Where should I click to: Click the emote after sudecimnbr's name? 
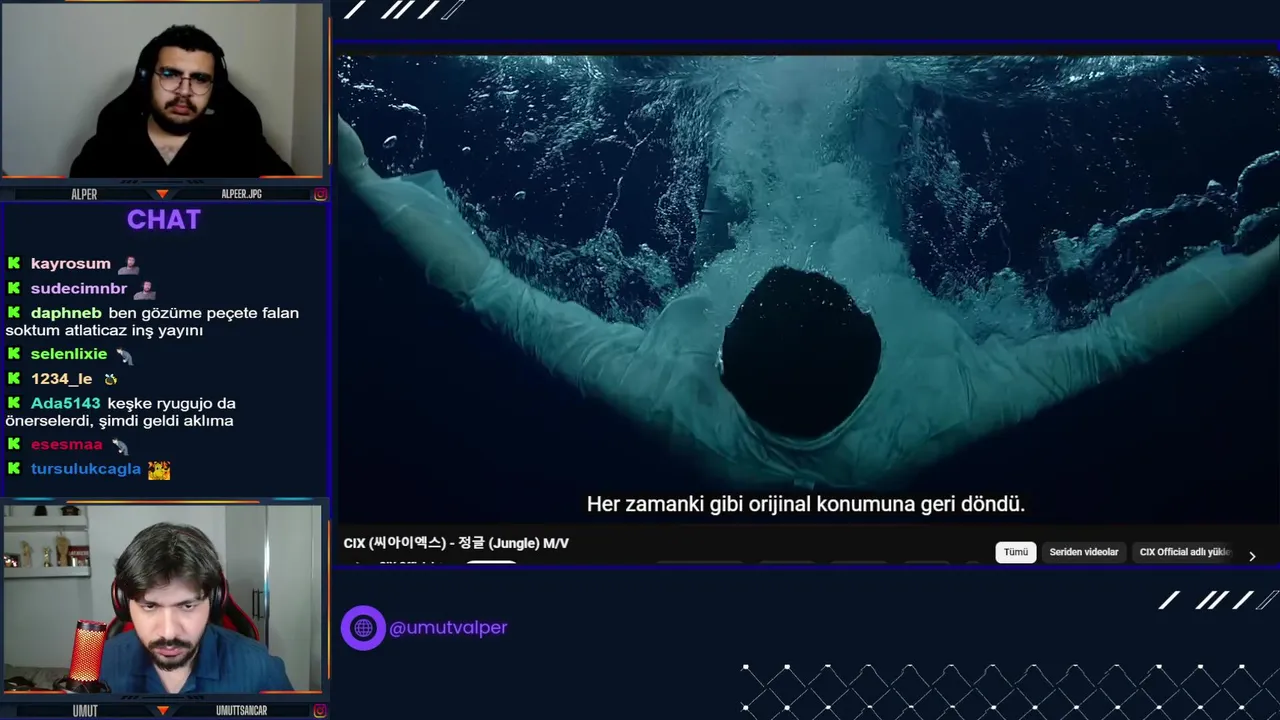144,289
